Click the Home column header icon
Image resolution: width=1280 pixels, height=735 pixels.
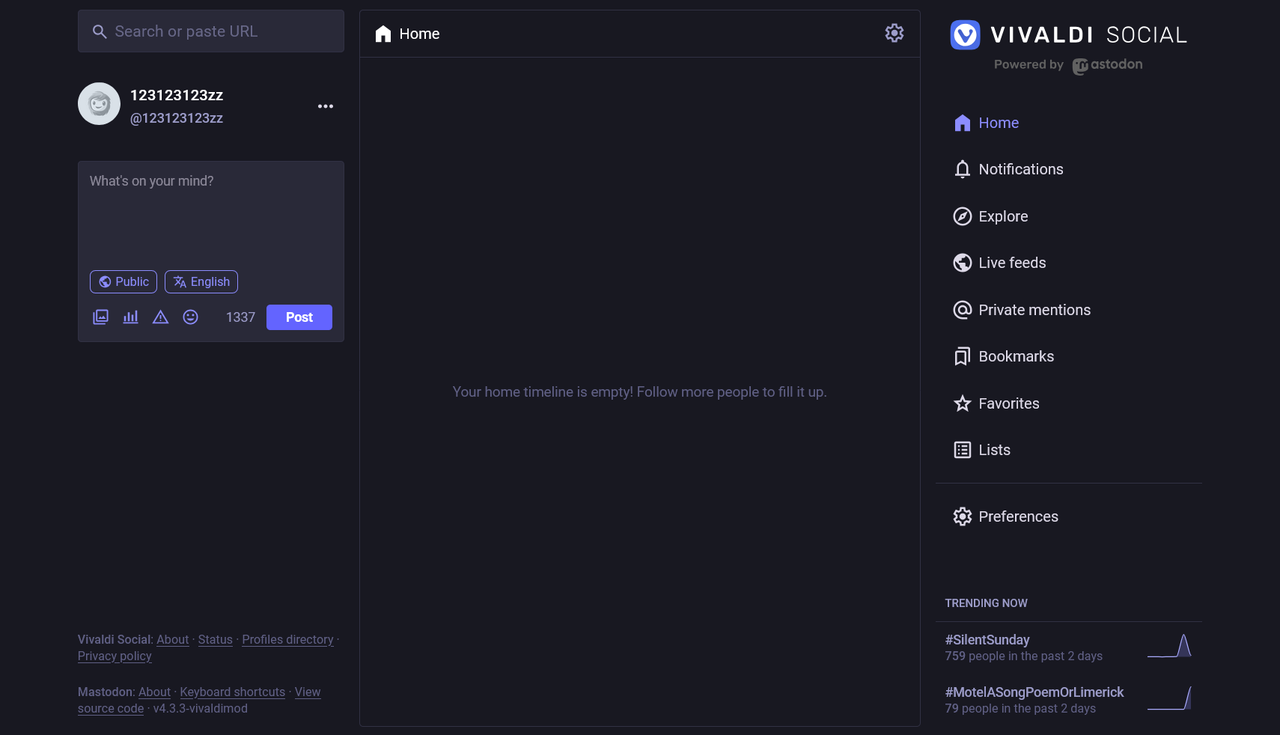383,34
